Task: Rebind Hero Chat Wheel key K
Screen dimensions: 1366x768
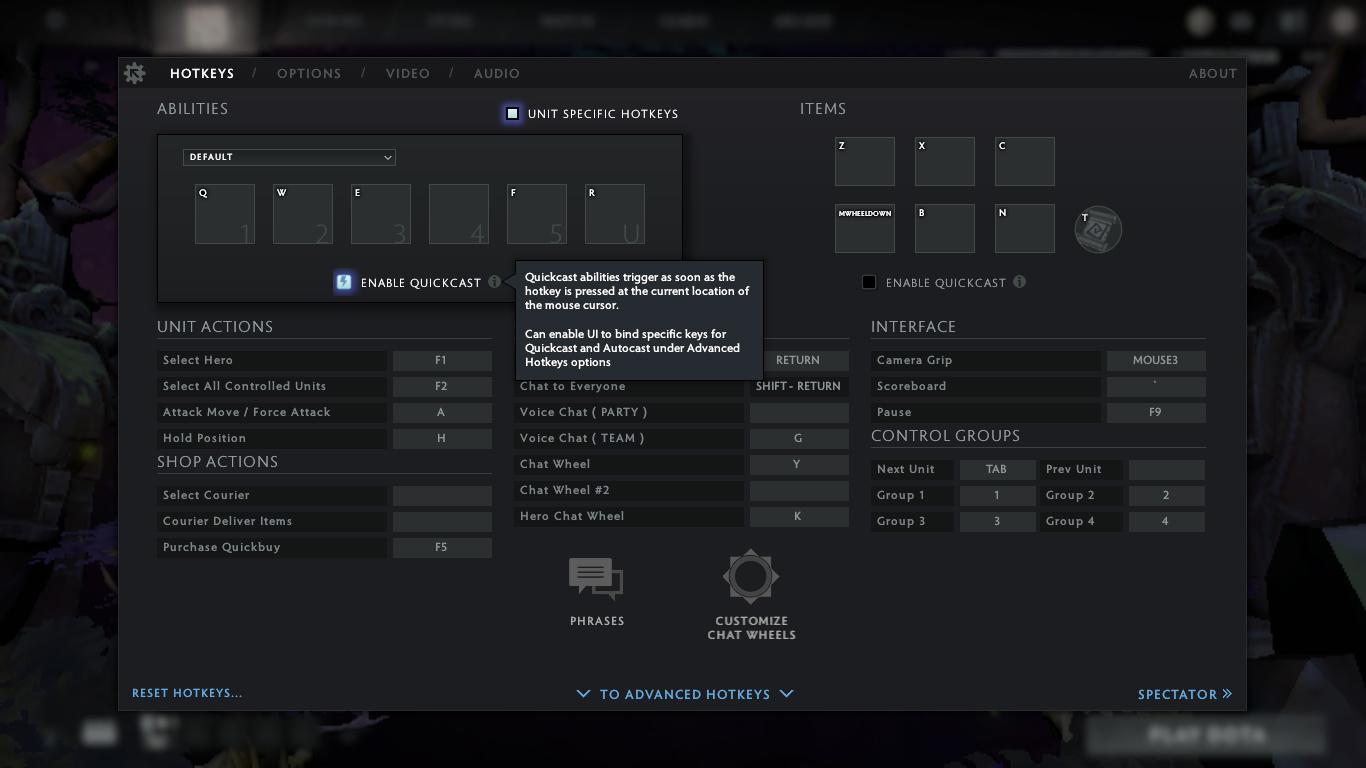Action: tap(799, 516)
